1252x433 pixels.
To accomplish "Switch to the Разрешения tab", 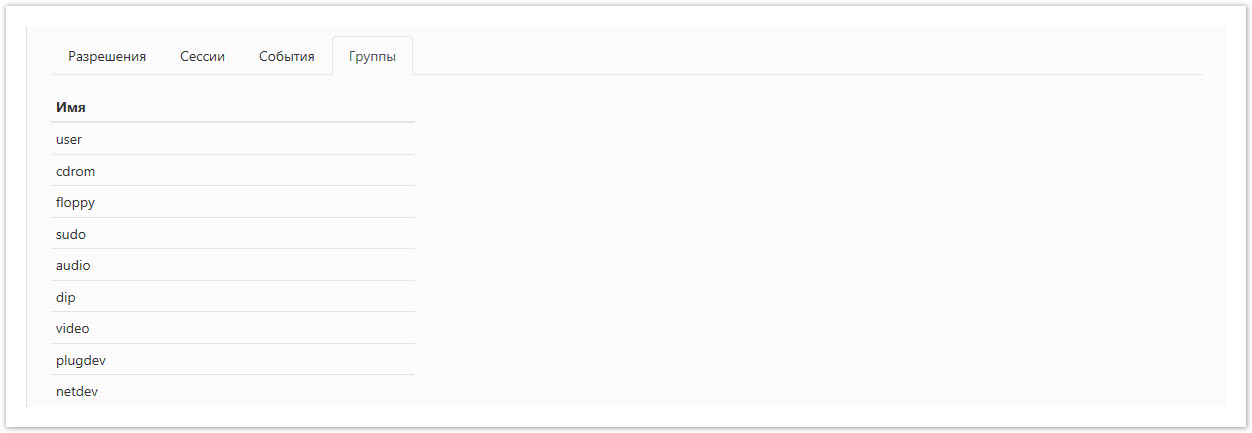I will click(x=107, y=57).
